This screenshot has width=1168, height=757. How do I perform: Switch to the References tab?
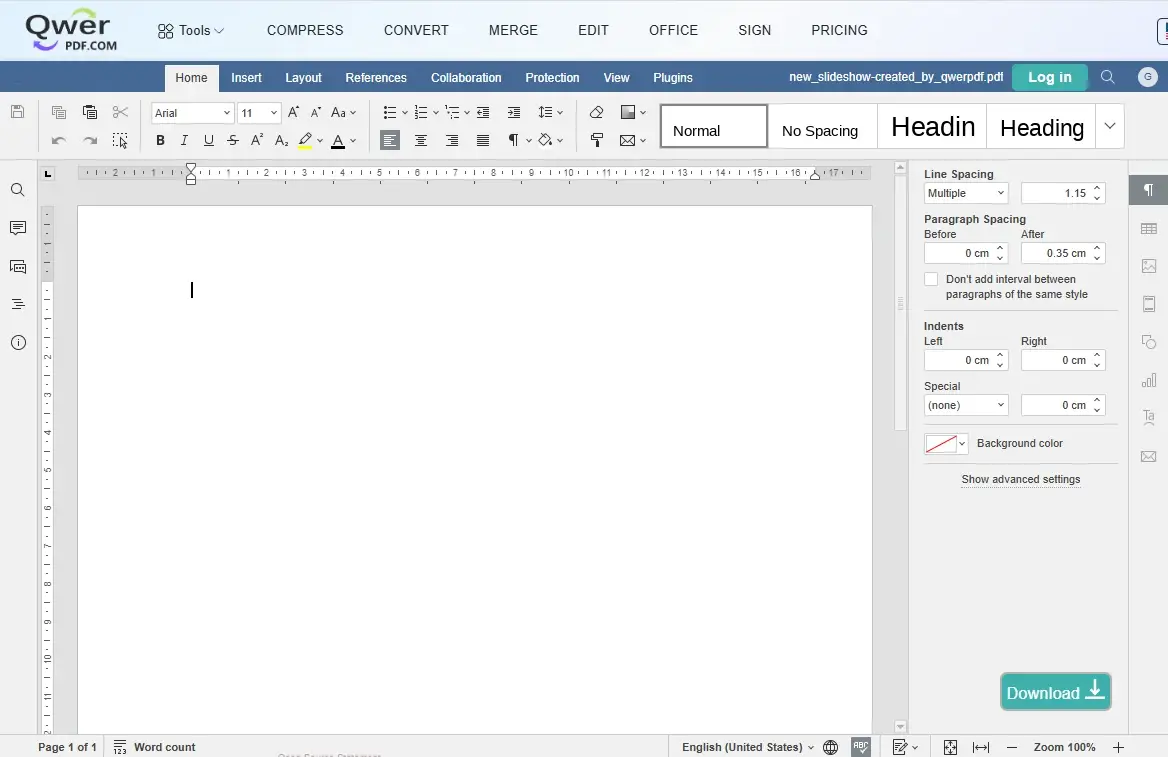pos(375,77)
